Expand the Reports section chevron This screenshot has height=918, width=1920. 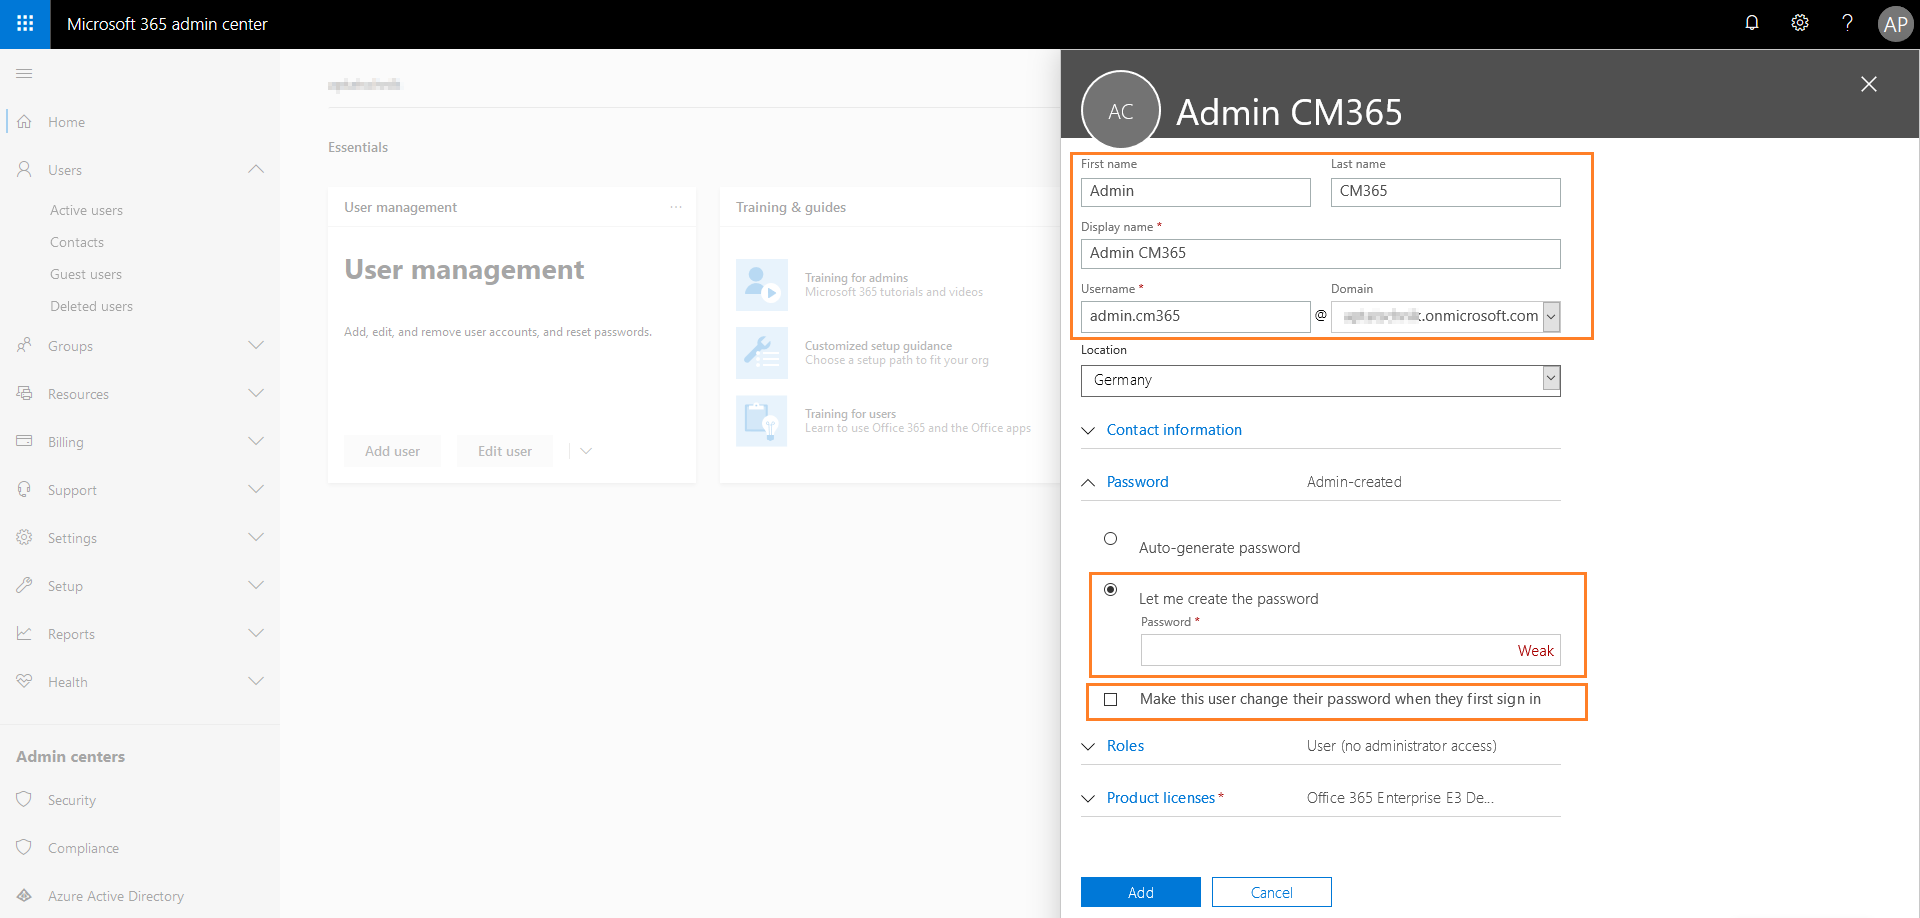click(256, 634)
